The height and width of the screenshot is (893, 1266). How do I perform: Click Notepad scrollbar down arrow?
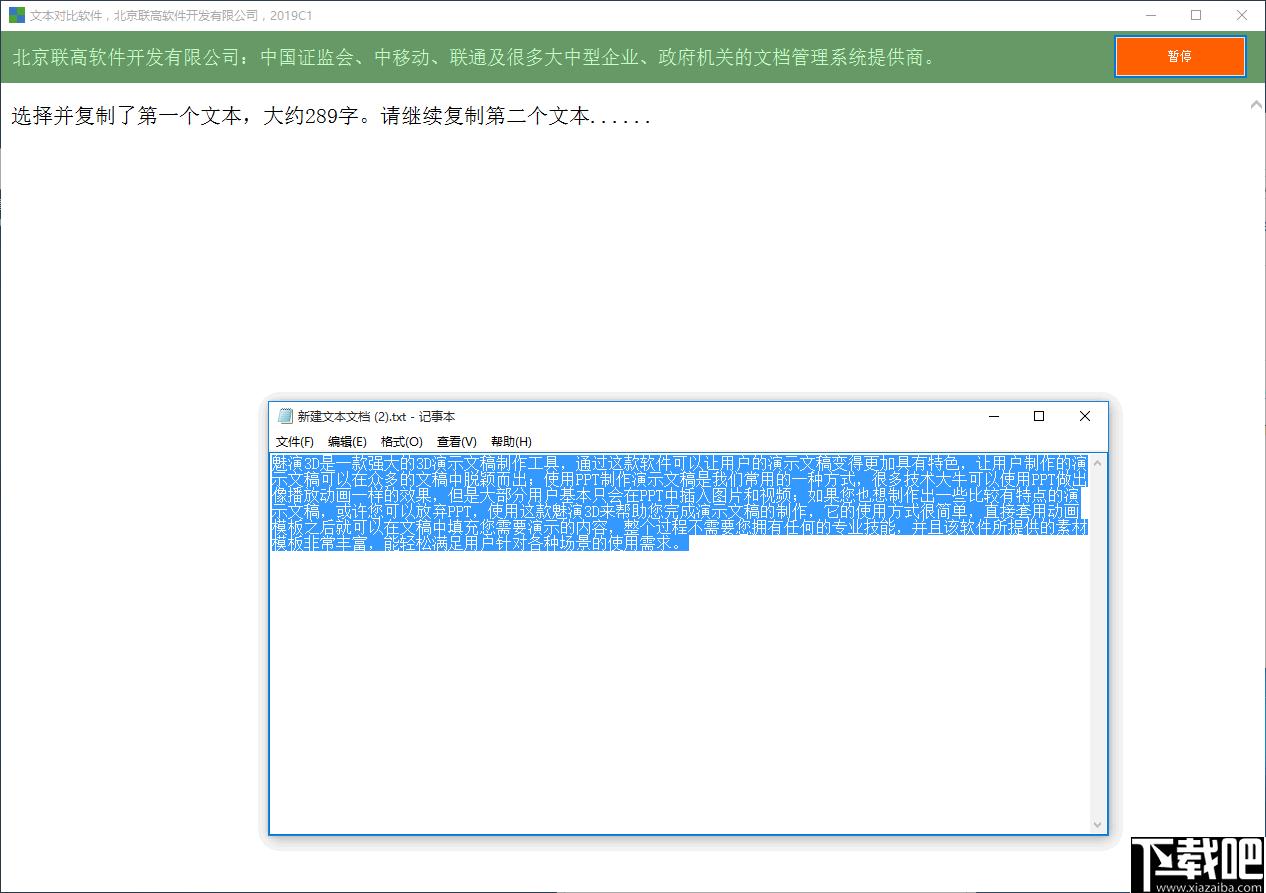click(1098, 825)
